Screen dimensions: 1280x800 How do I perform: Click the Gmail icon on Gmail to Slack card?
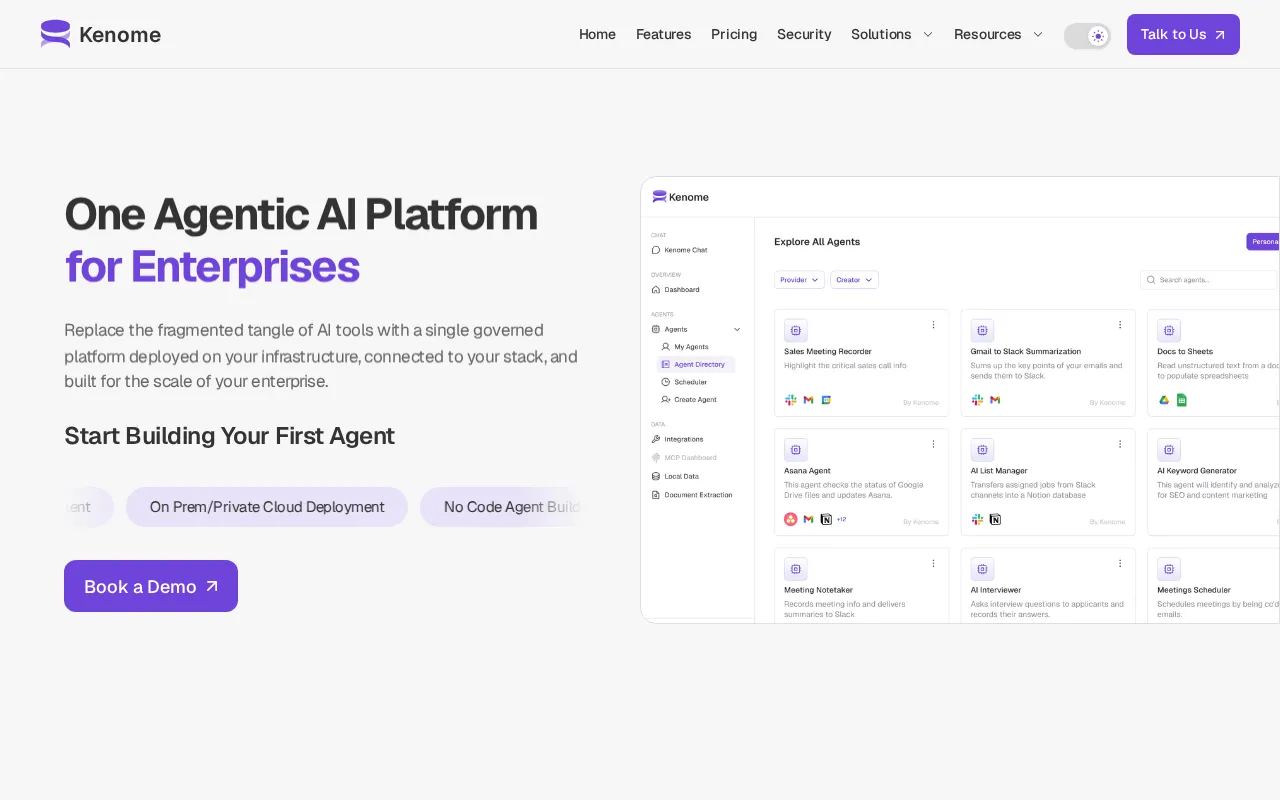[x=995, y=400]
